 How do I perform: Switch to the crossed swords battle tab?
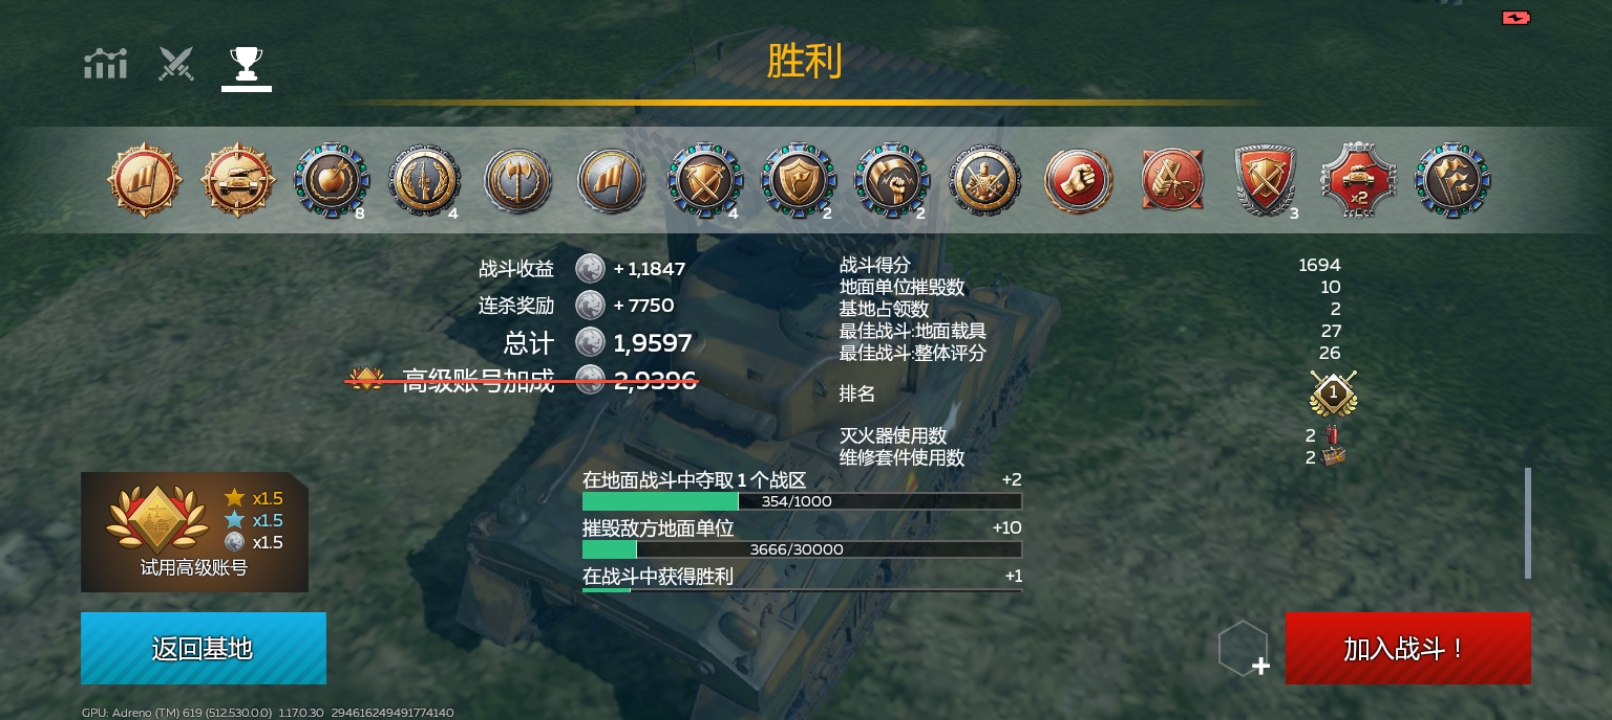176,64
